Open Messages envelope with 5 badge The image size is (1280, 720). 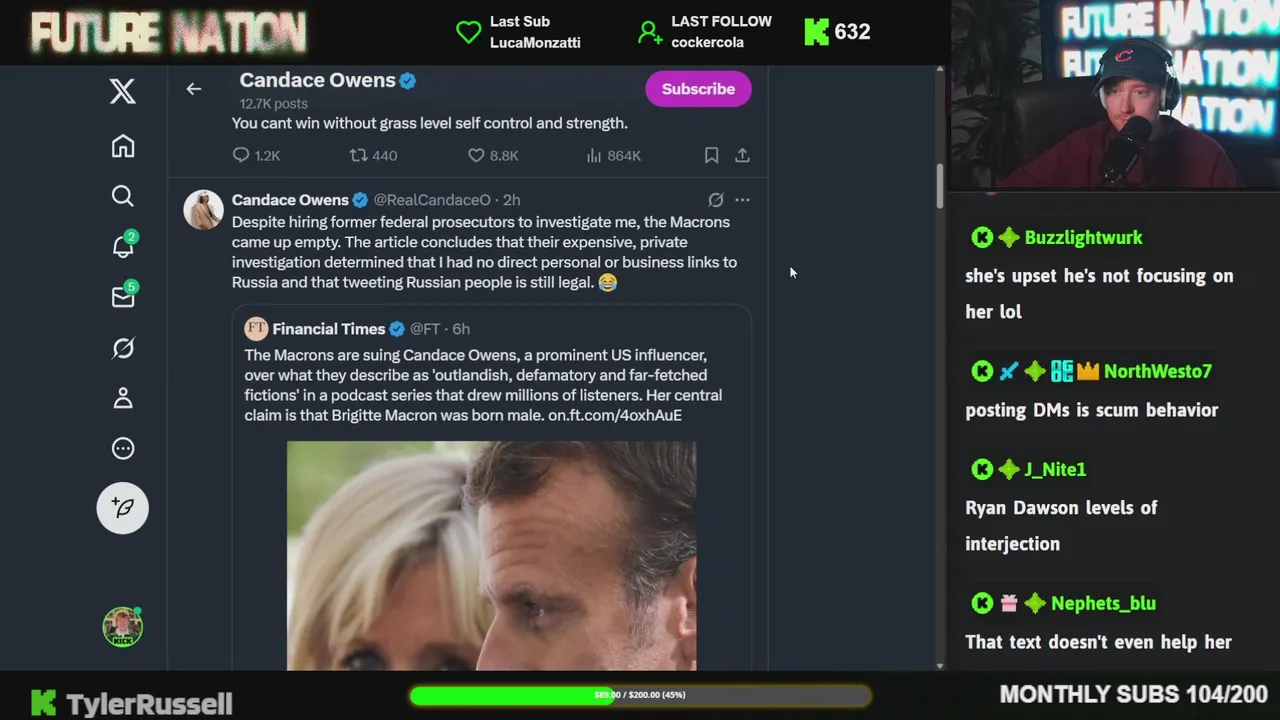(123, 296)
